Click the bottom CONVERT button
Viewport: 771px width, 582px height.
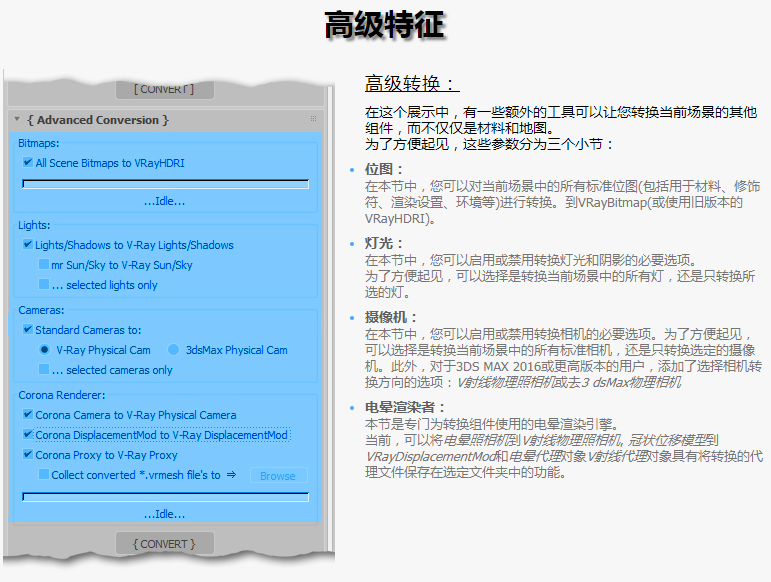click(x=165, y=544)
